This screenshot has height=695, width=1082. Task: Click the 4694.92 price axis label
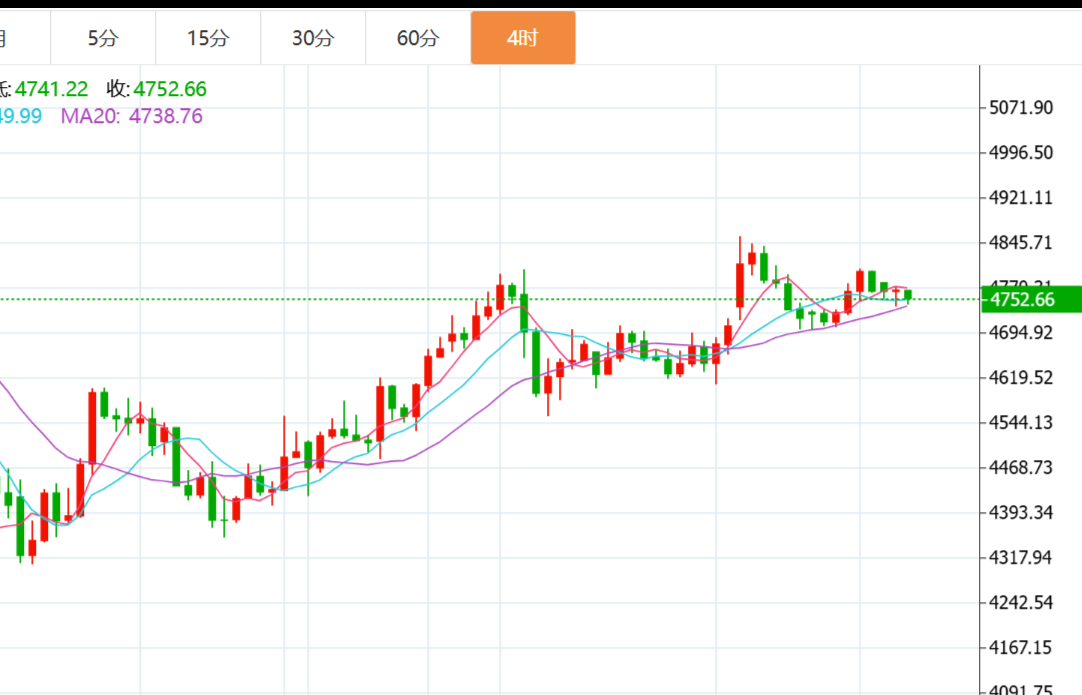click(x=1020, y=333)
